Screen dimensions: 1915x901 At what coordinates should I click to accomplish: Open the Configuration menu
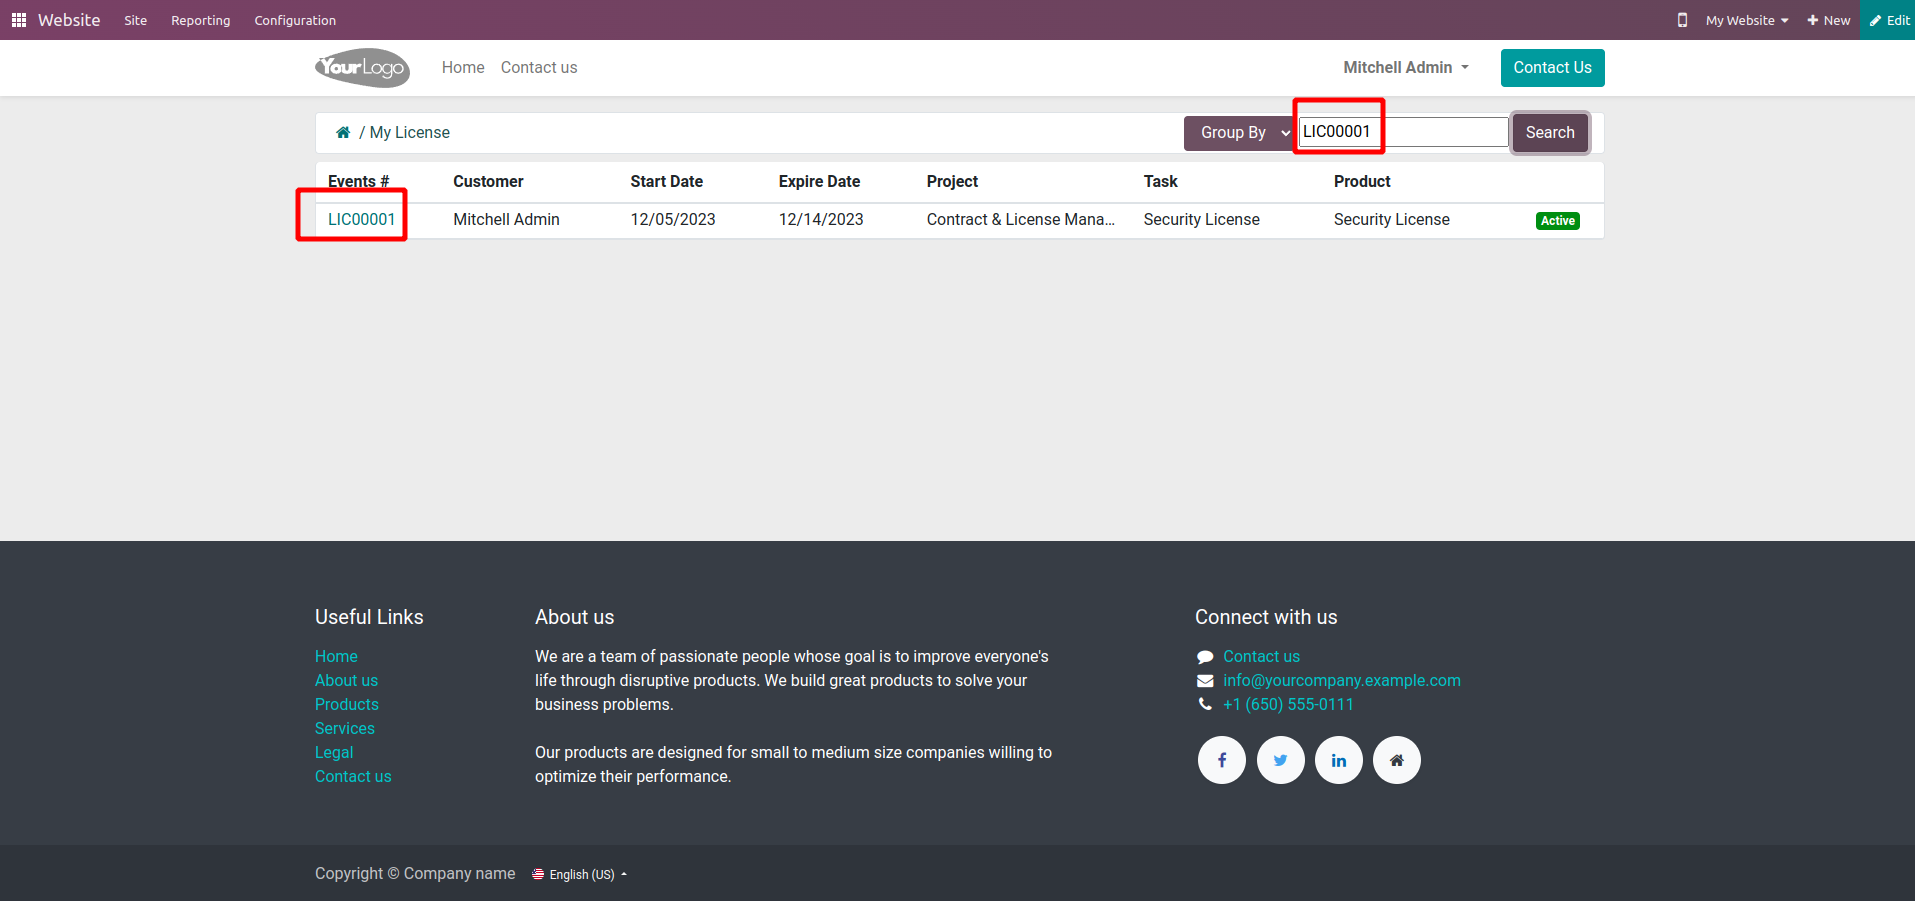point(295,20)
